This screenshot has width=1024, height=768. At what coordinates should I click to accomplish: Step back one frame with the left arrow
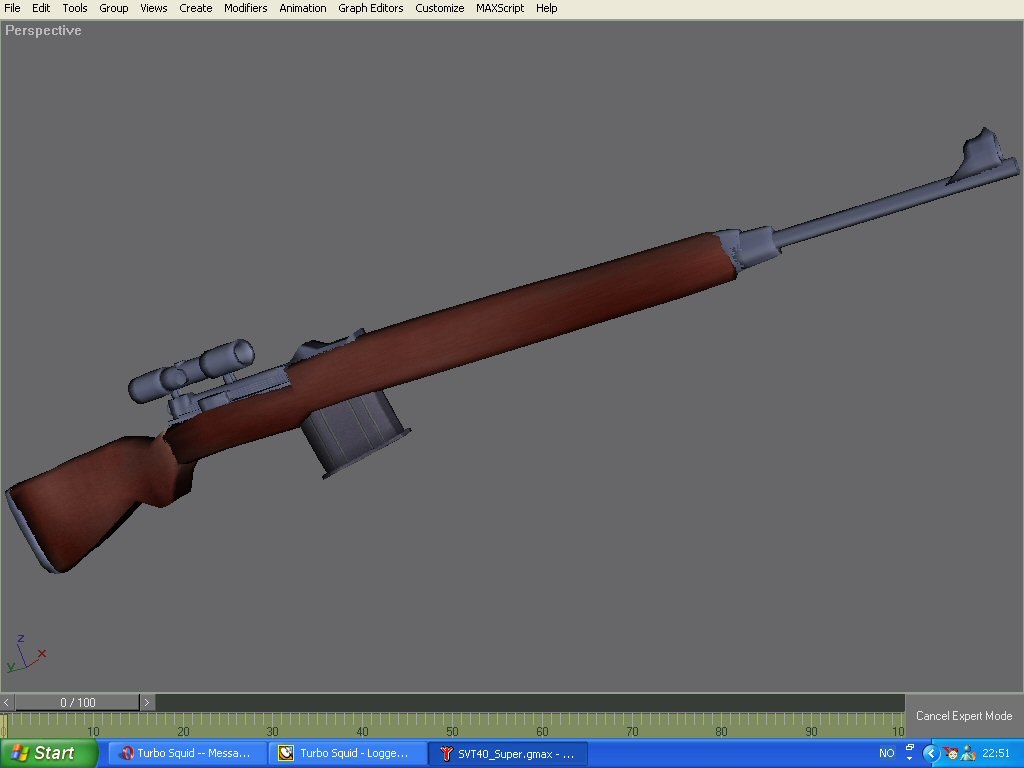point(7,702)
